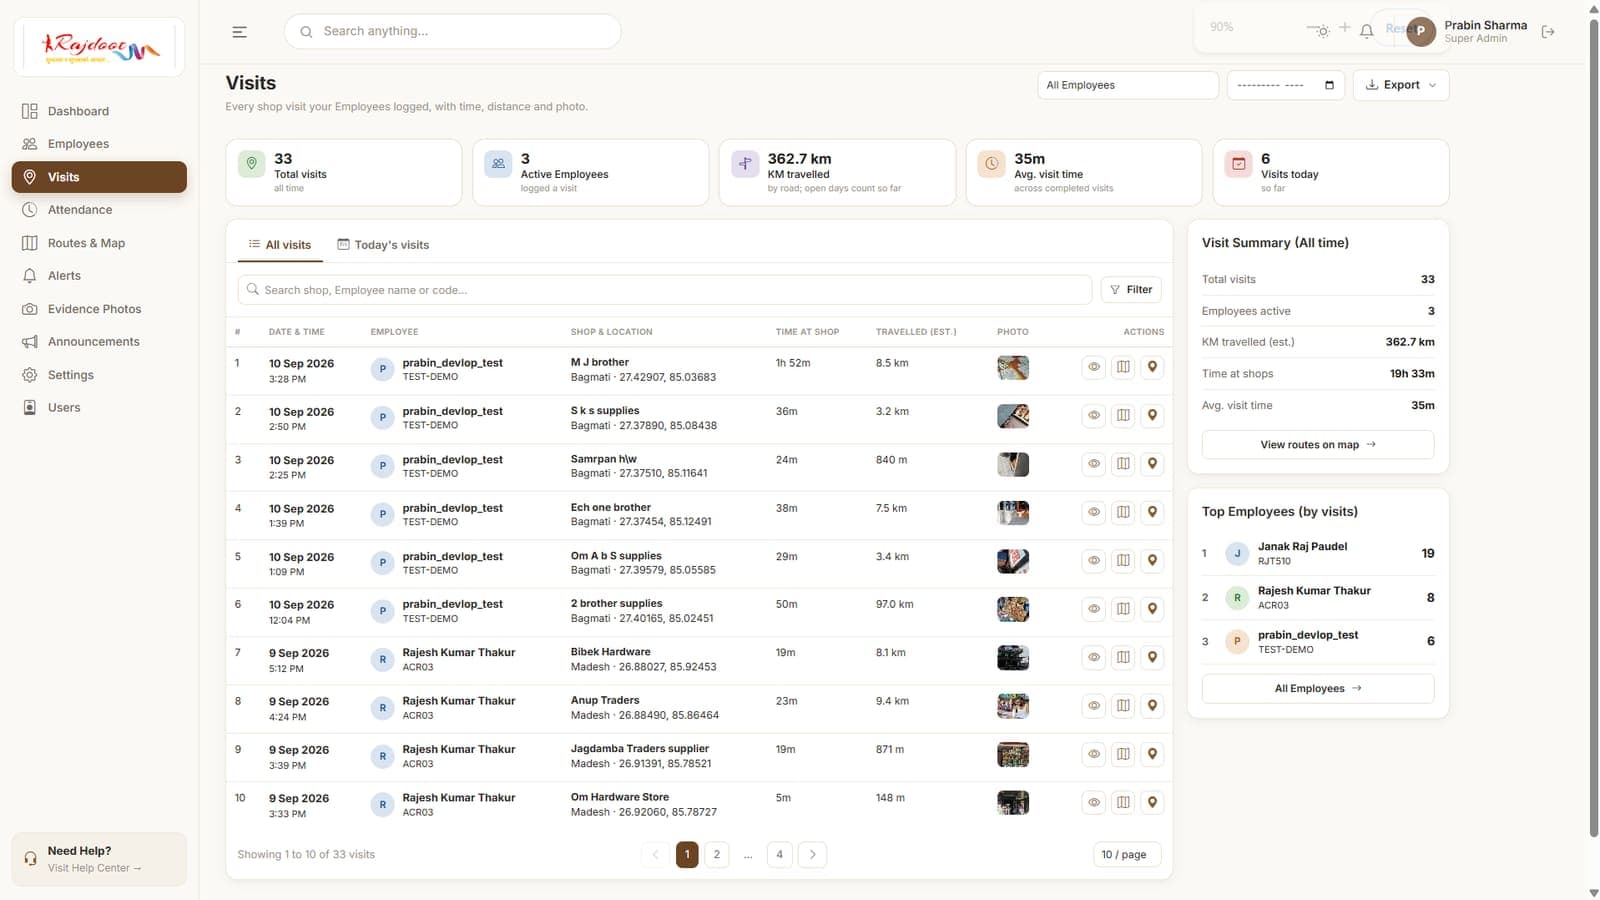Open Visit Help Center link

point(94,868)
